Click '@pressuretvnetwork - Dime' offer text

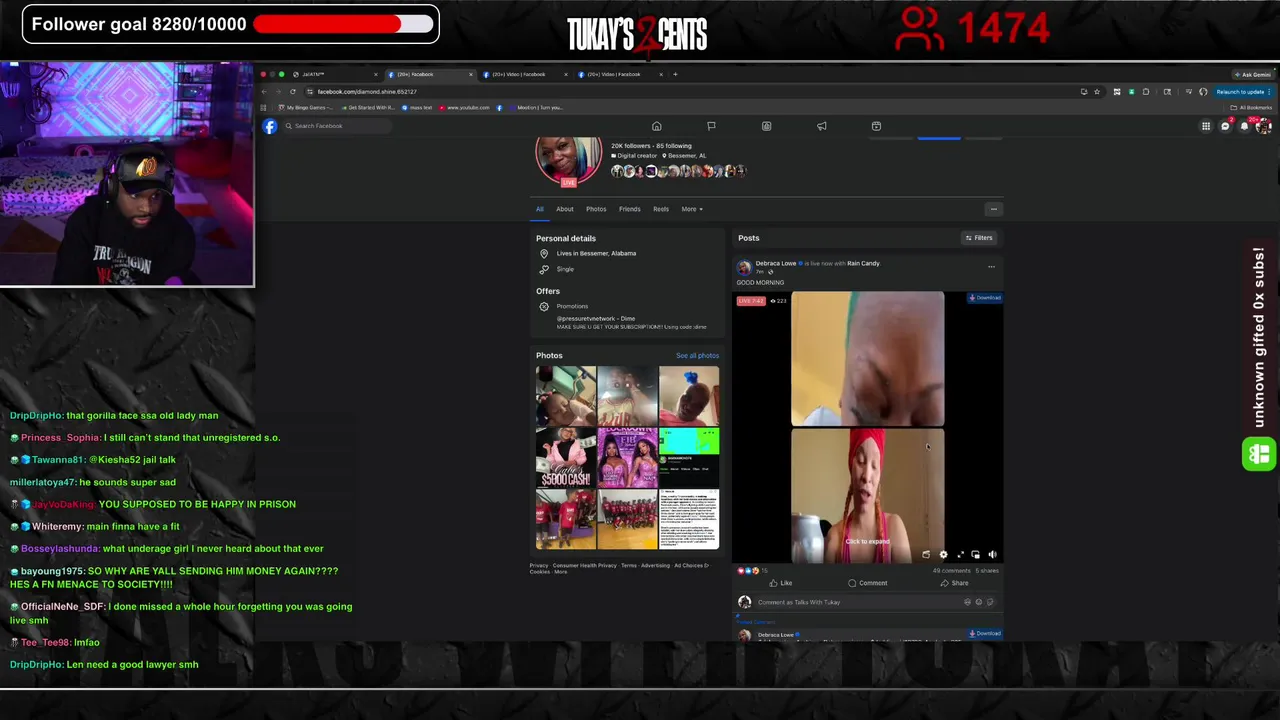point(596,319)
